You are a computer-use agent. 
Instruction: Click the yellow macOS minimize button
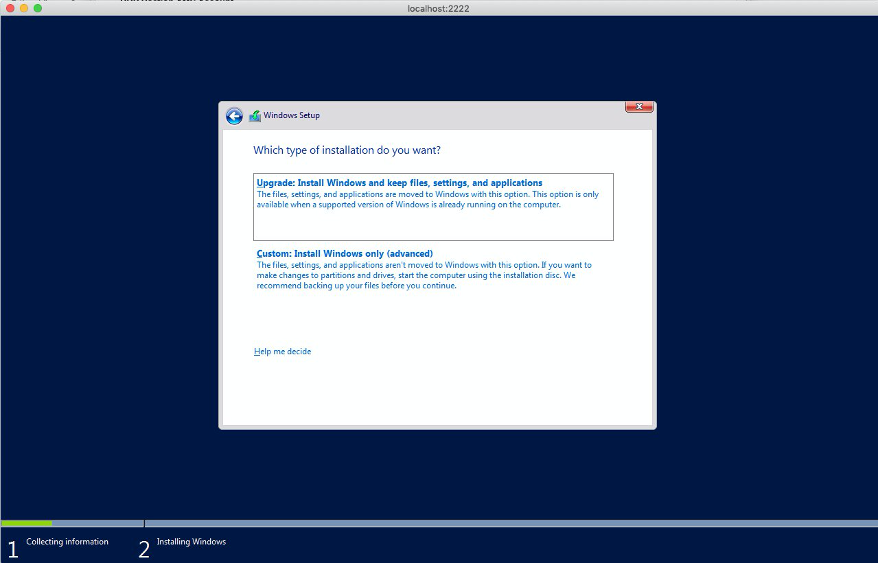(24, 8)
